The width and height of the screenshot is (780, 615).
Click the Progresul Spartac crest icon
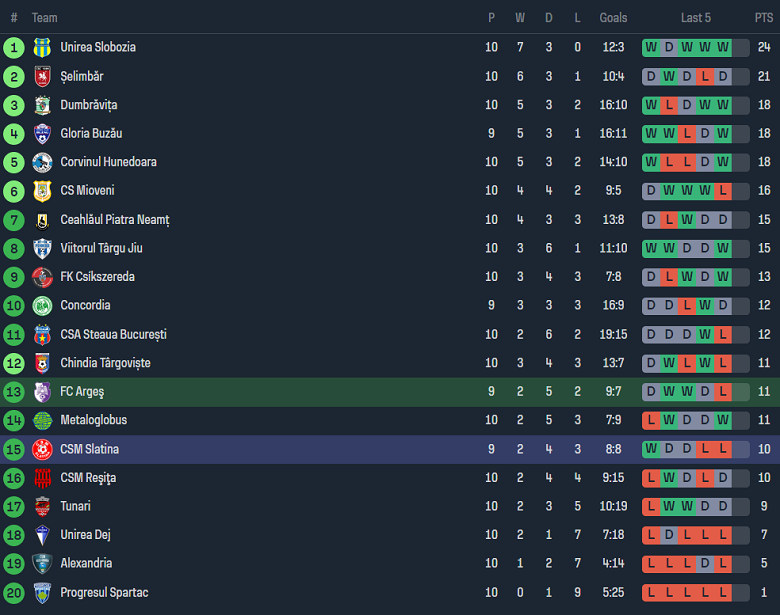pyautogui.click(x=42, y=592)
